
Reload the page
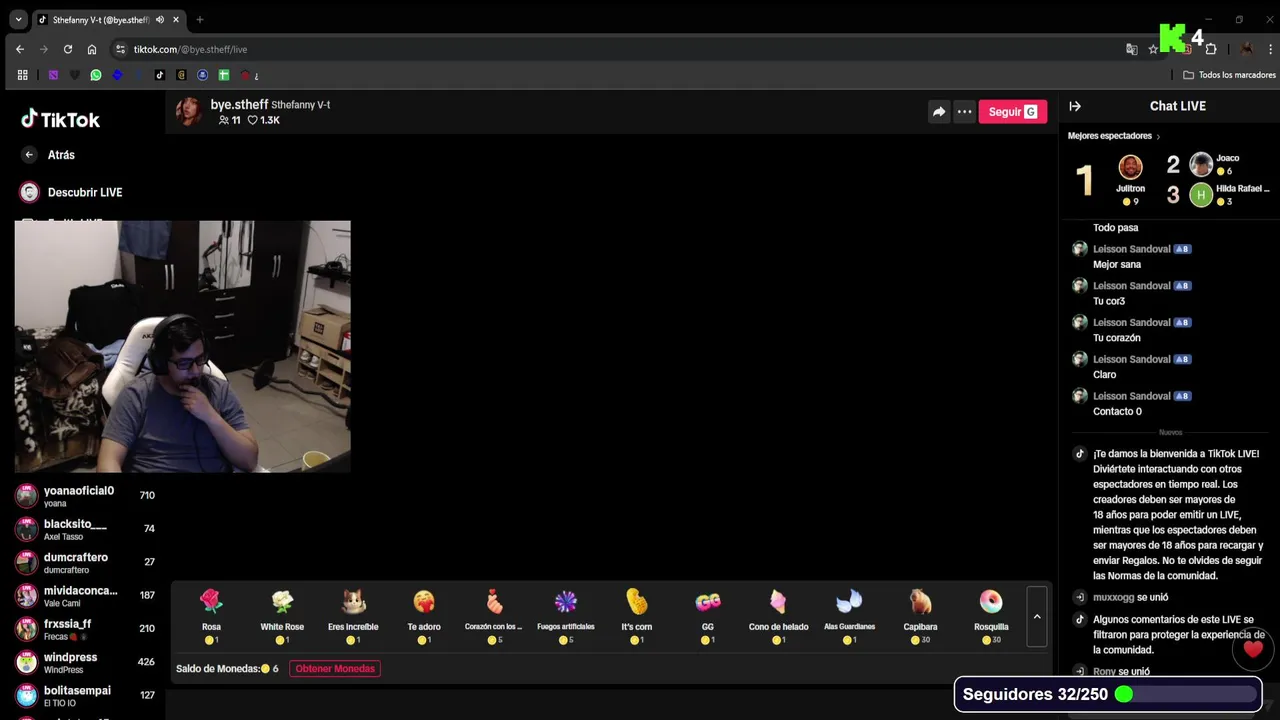coord(68,49)
